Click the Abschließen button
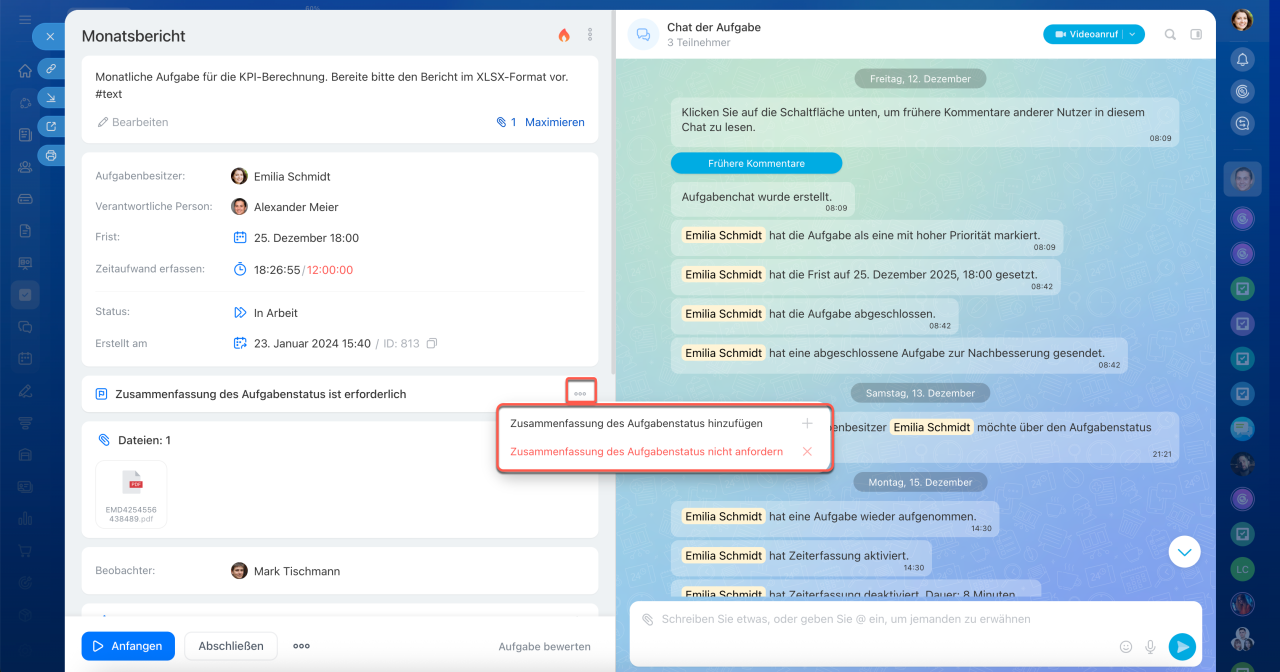Screen dimensions: 1280x672 point(231,646)
